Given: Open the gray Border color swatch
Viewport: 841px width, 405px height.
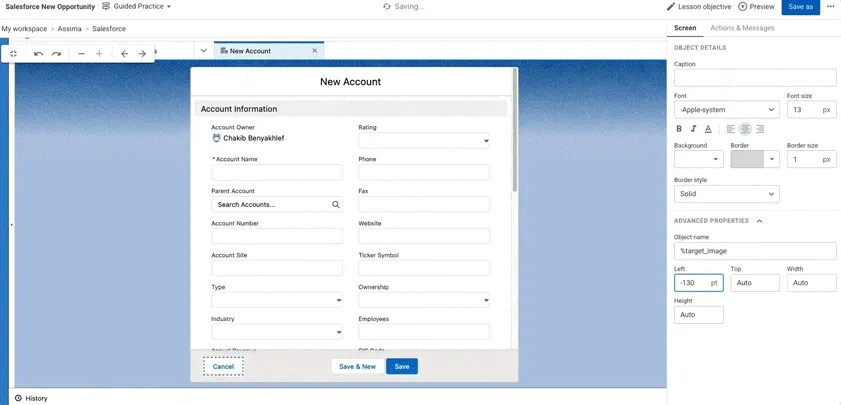Looking at the screenshot, I should (x=756, y=159).
